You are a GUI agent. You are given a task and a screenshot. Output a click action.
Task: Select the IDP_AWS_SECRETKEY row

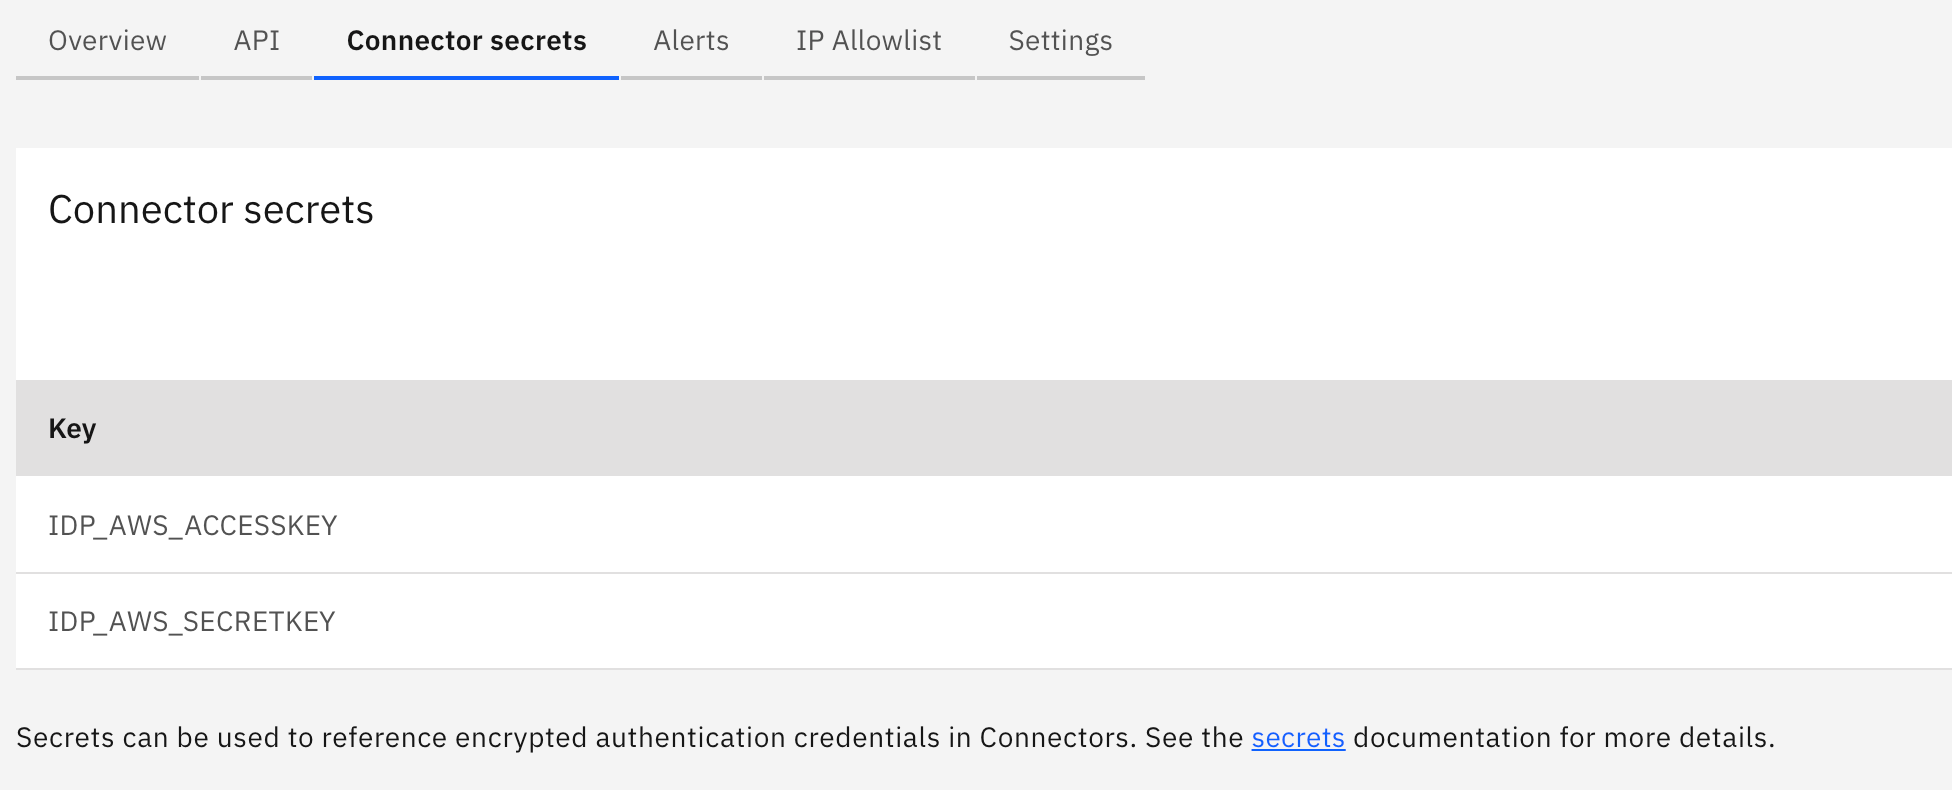[x=984, y=621]
